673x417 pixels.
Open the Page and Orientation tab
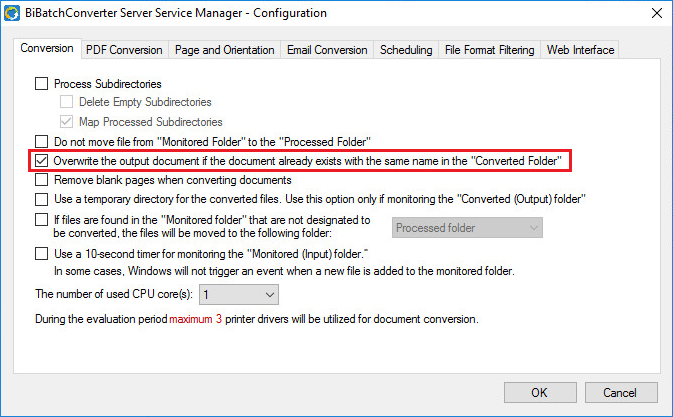point(224,50)
